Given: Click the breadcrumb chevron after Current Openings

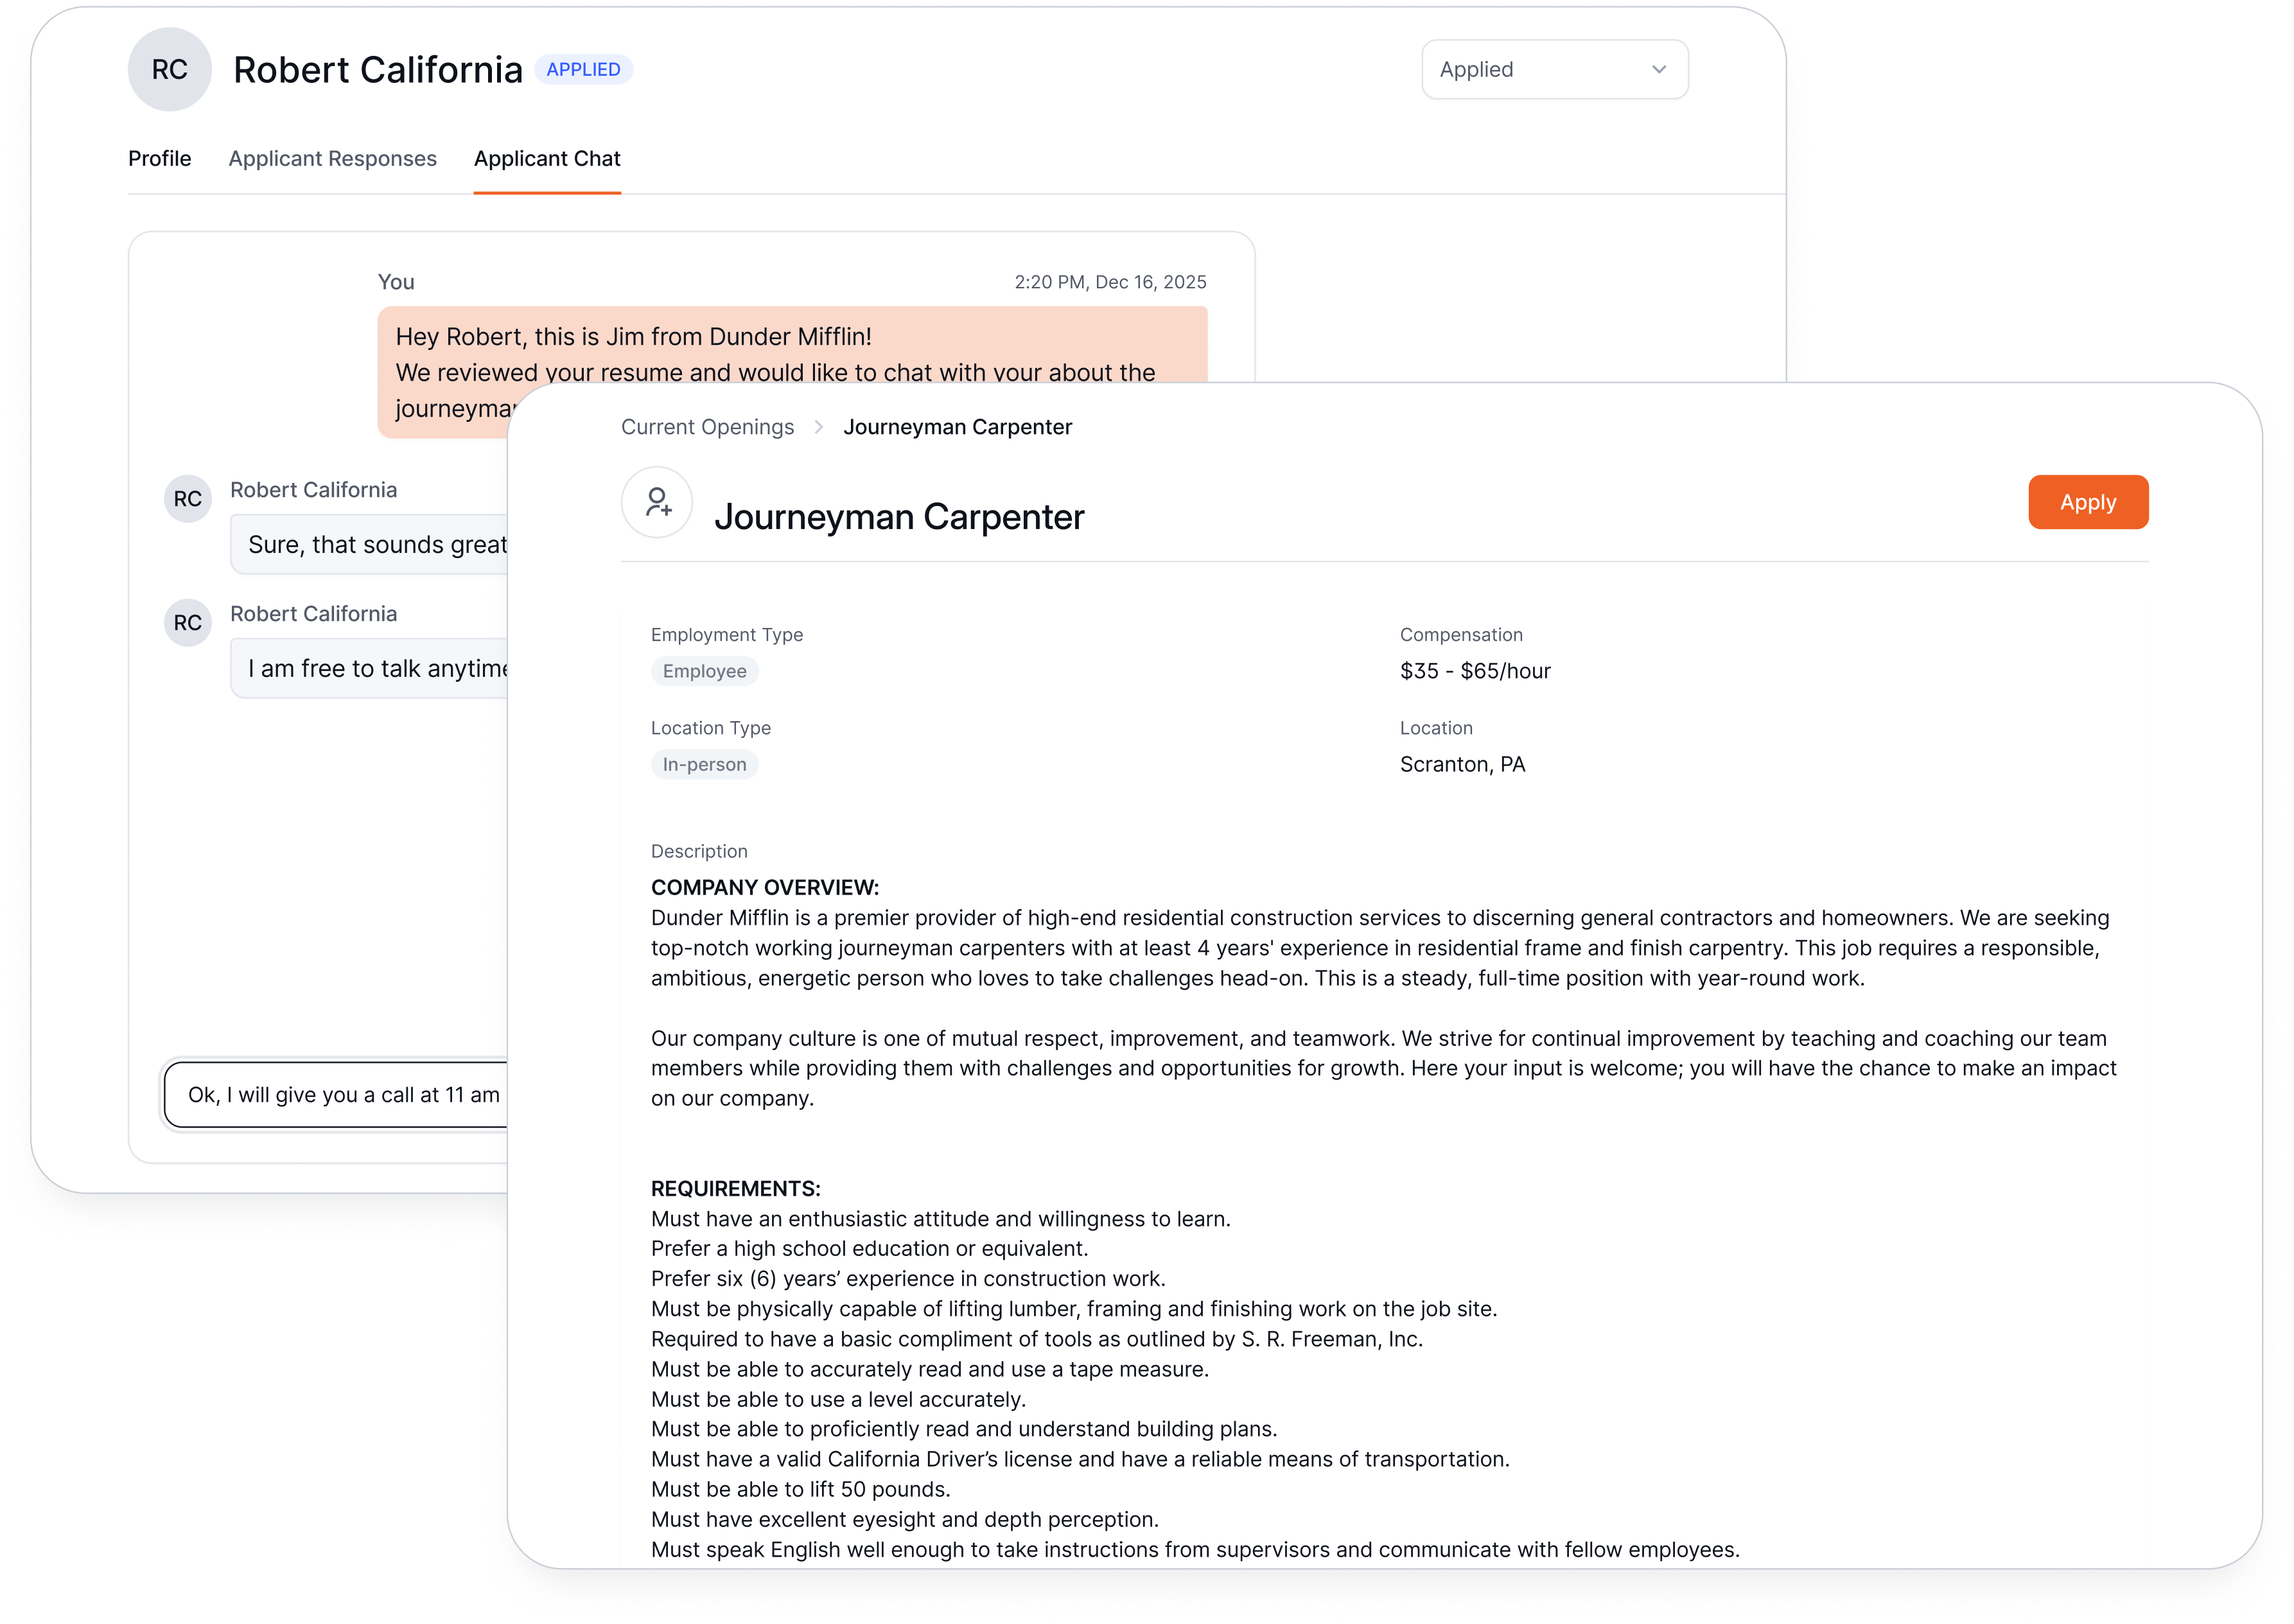Looking at the screenshot, I should click(818, 427).
